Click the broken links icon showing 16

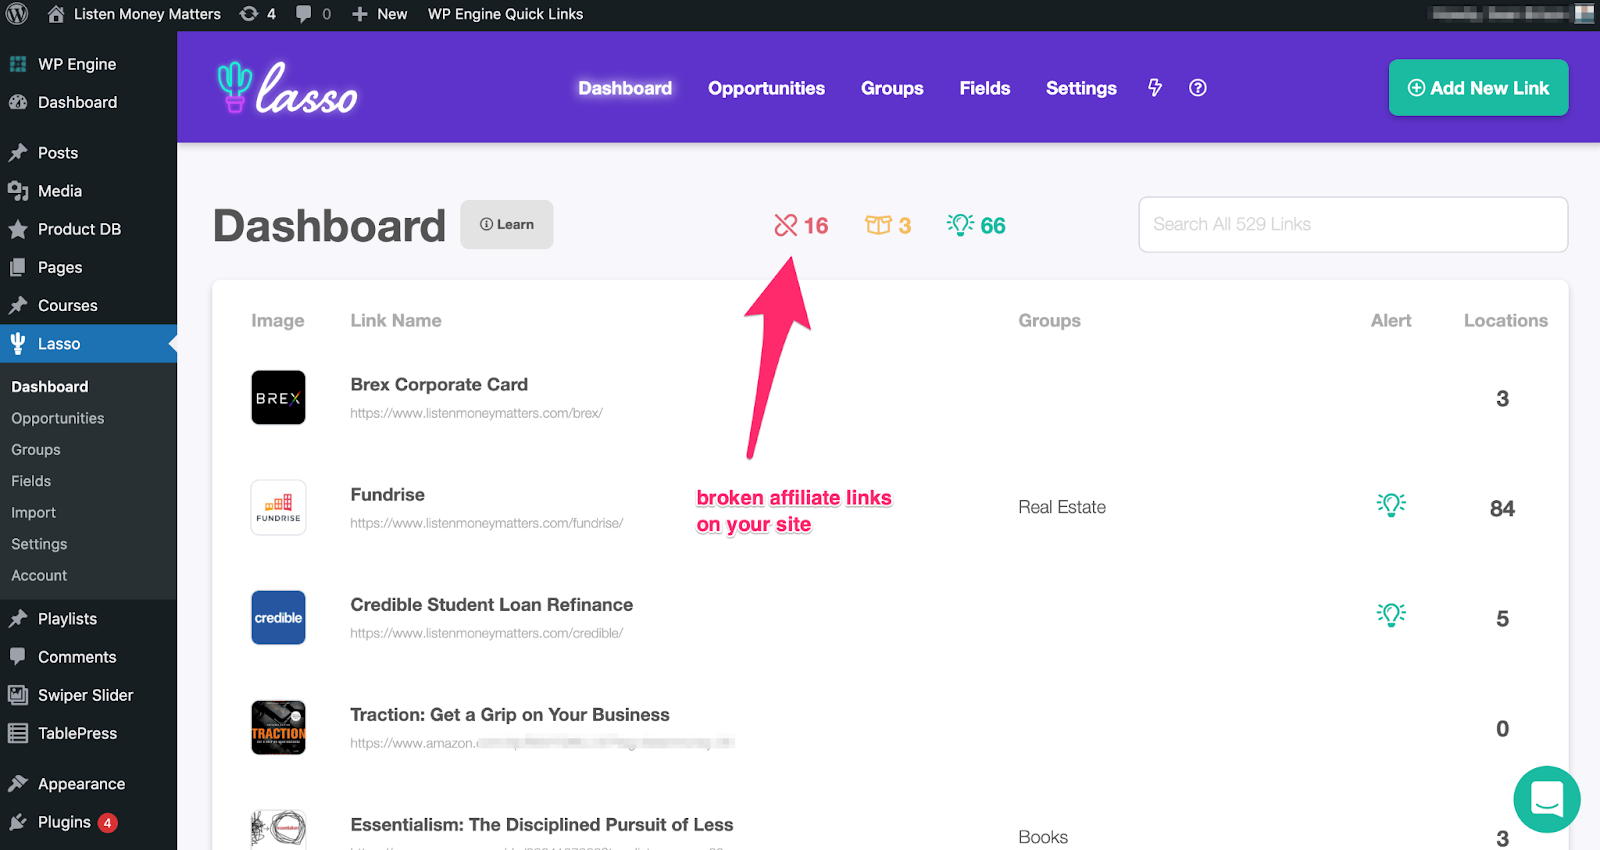click(x=801, y=225)
